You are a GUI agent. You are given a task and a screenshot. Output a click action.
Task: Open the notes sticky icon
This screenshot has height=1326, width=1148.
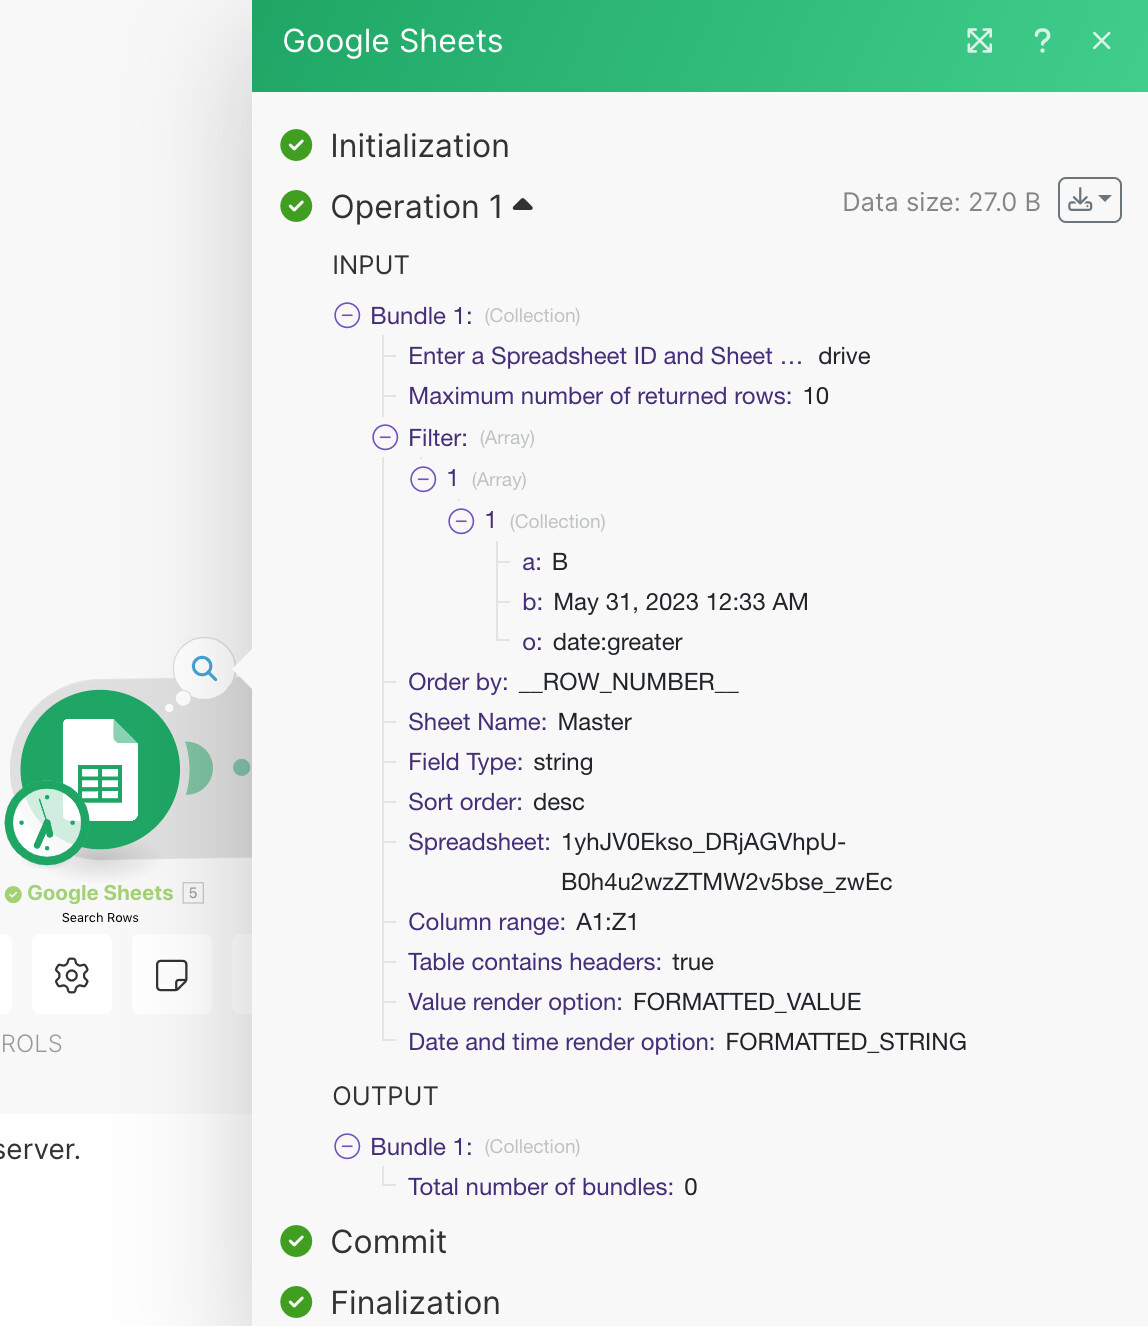pos(172,975)
